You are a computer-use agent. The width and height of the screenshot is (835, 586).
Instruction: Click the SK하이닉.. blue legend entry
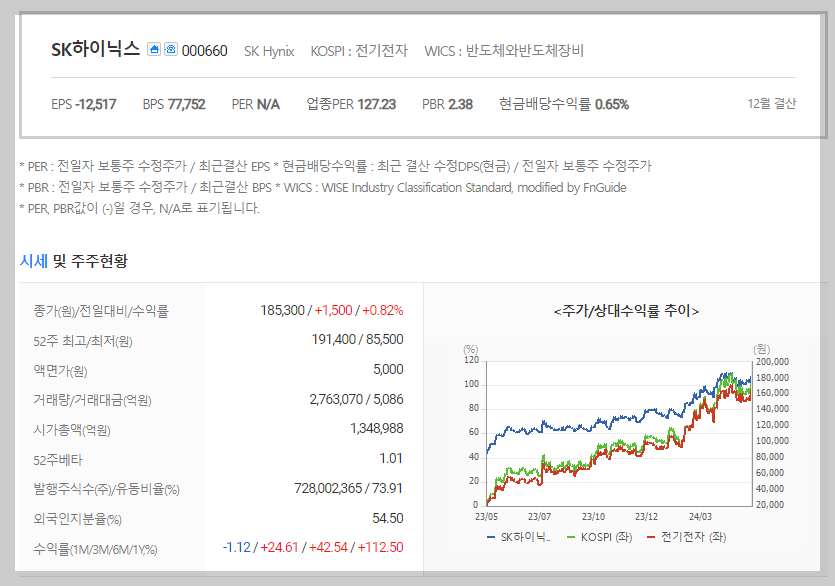coord(519,537)
